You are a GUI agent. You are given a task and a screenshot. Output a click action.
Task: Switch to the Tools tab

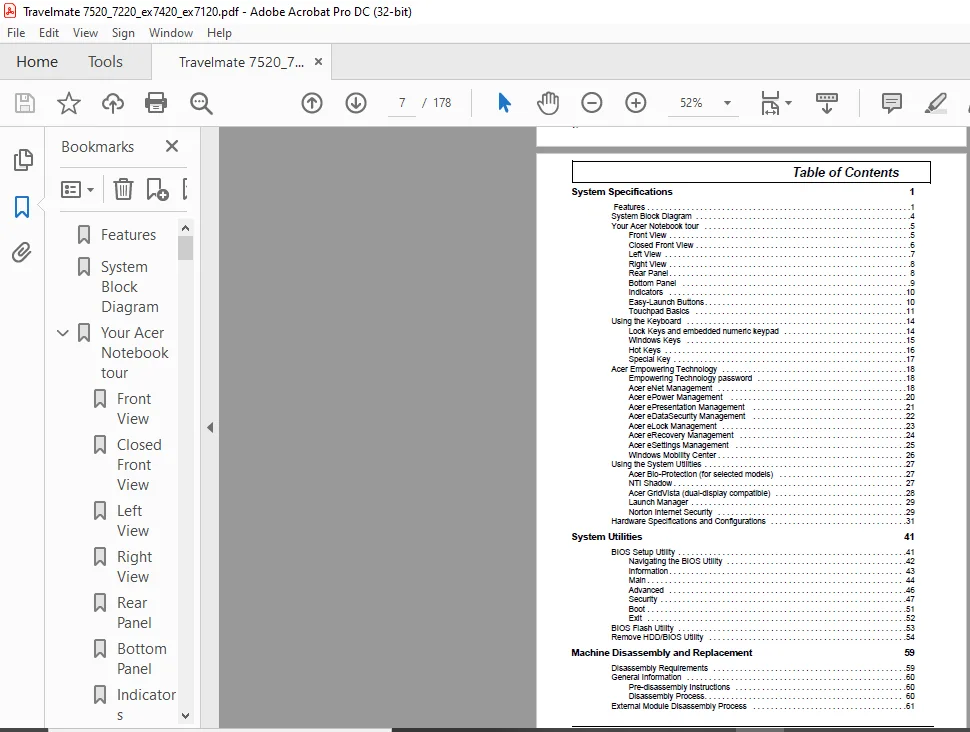[x=105, y=62]
